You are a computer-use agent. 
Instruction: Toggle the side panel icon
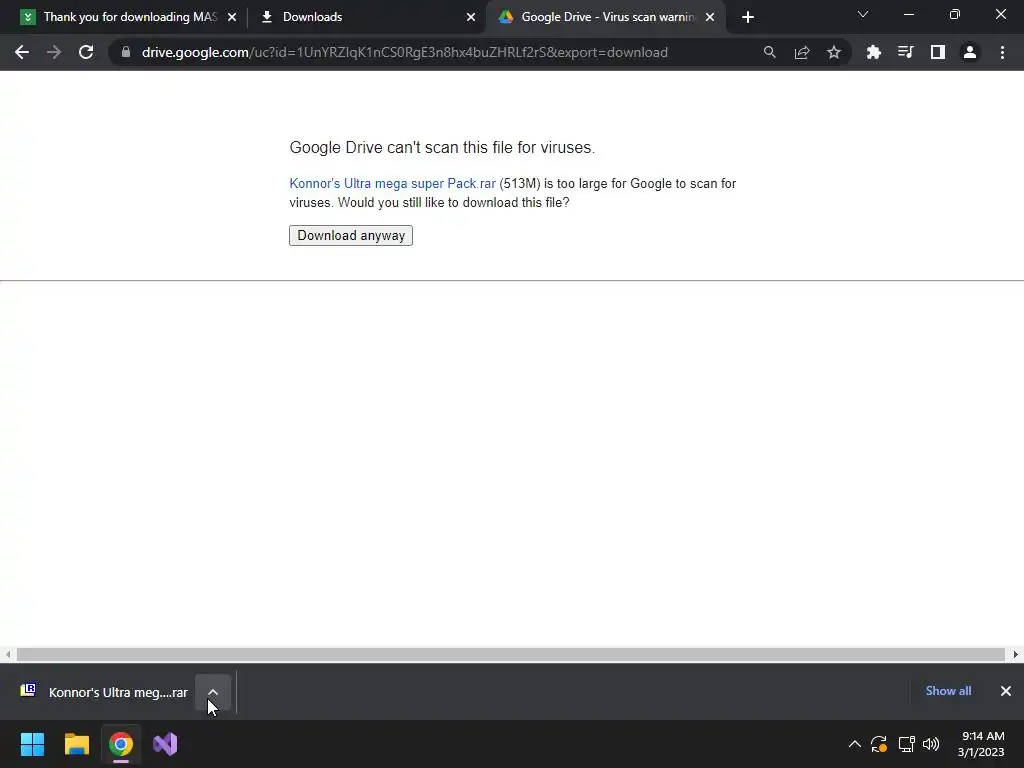[x=937, y=52]
